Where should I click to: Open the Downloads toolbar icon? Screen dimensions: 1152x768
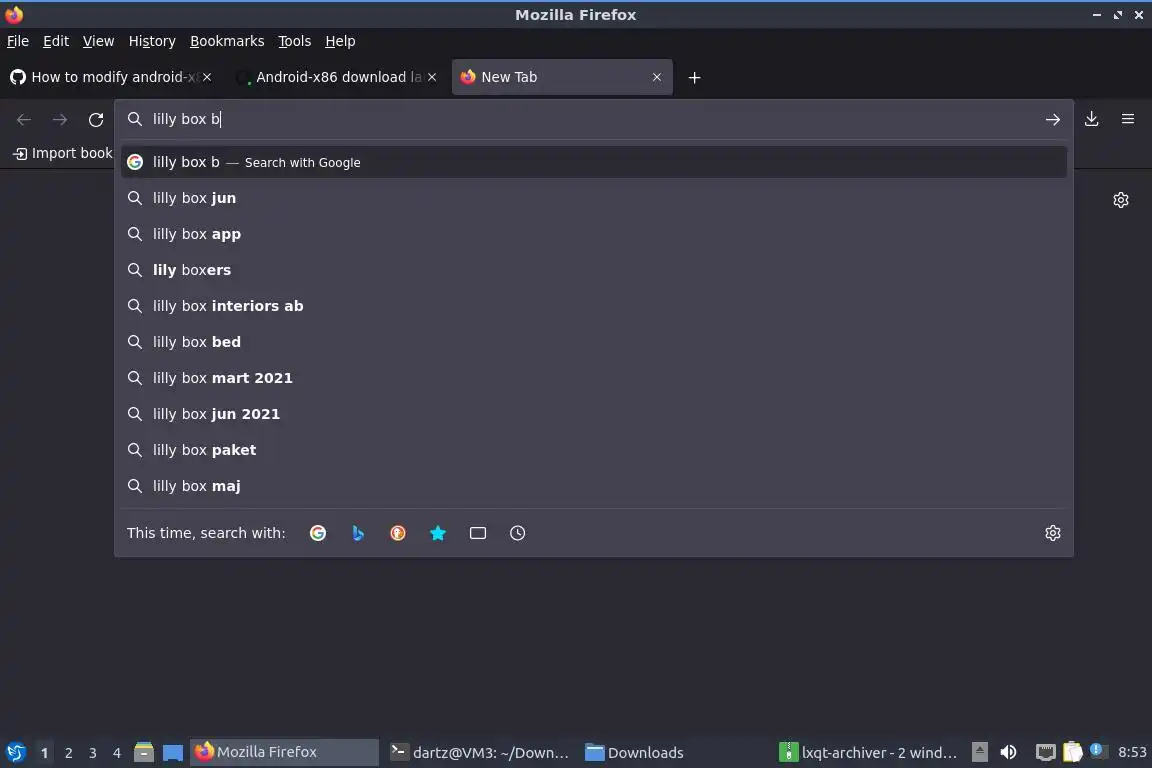(1092, 119)
